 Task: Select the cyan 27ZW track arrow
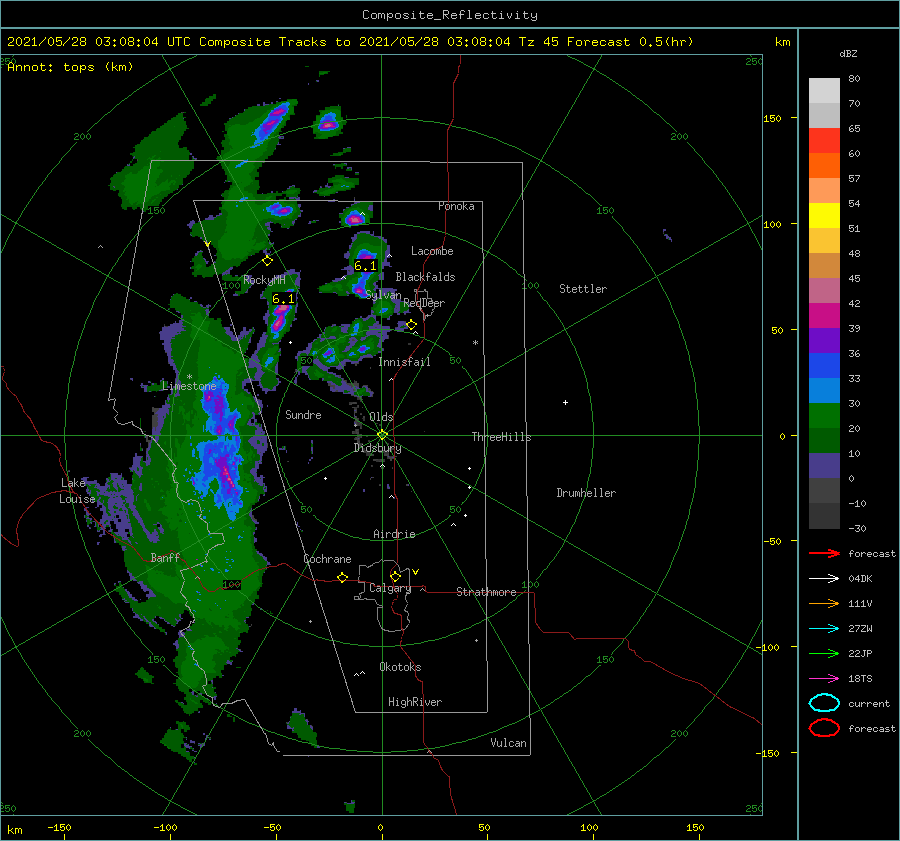pyautogui.click(x=824, y=629)
